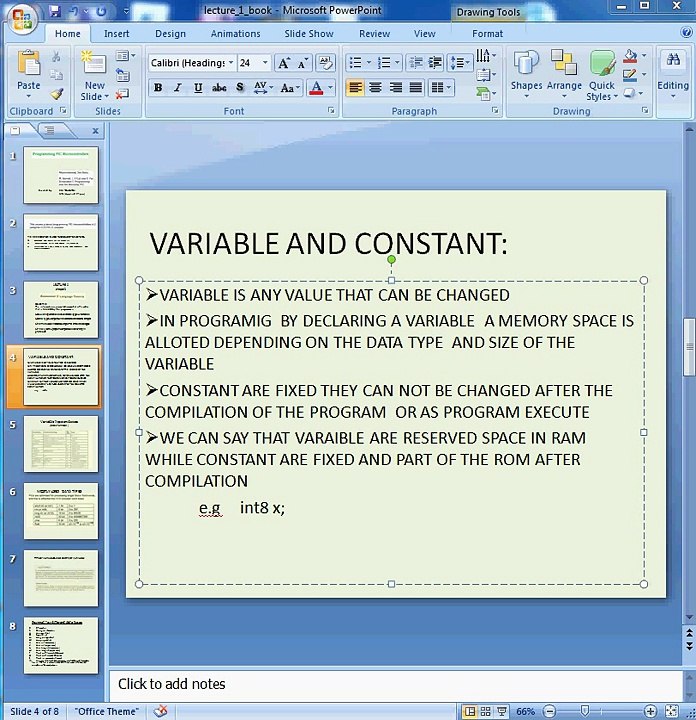Close the slides thumbnail pane
Image resolution: width=696 pixels, height=720 pixels.
[95, 131]
